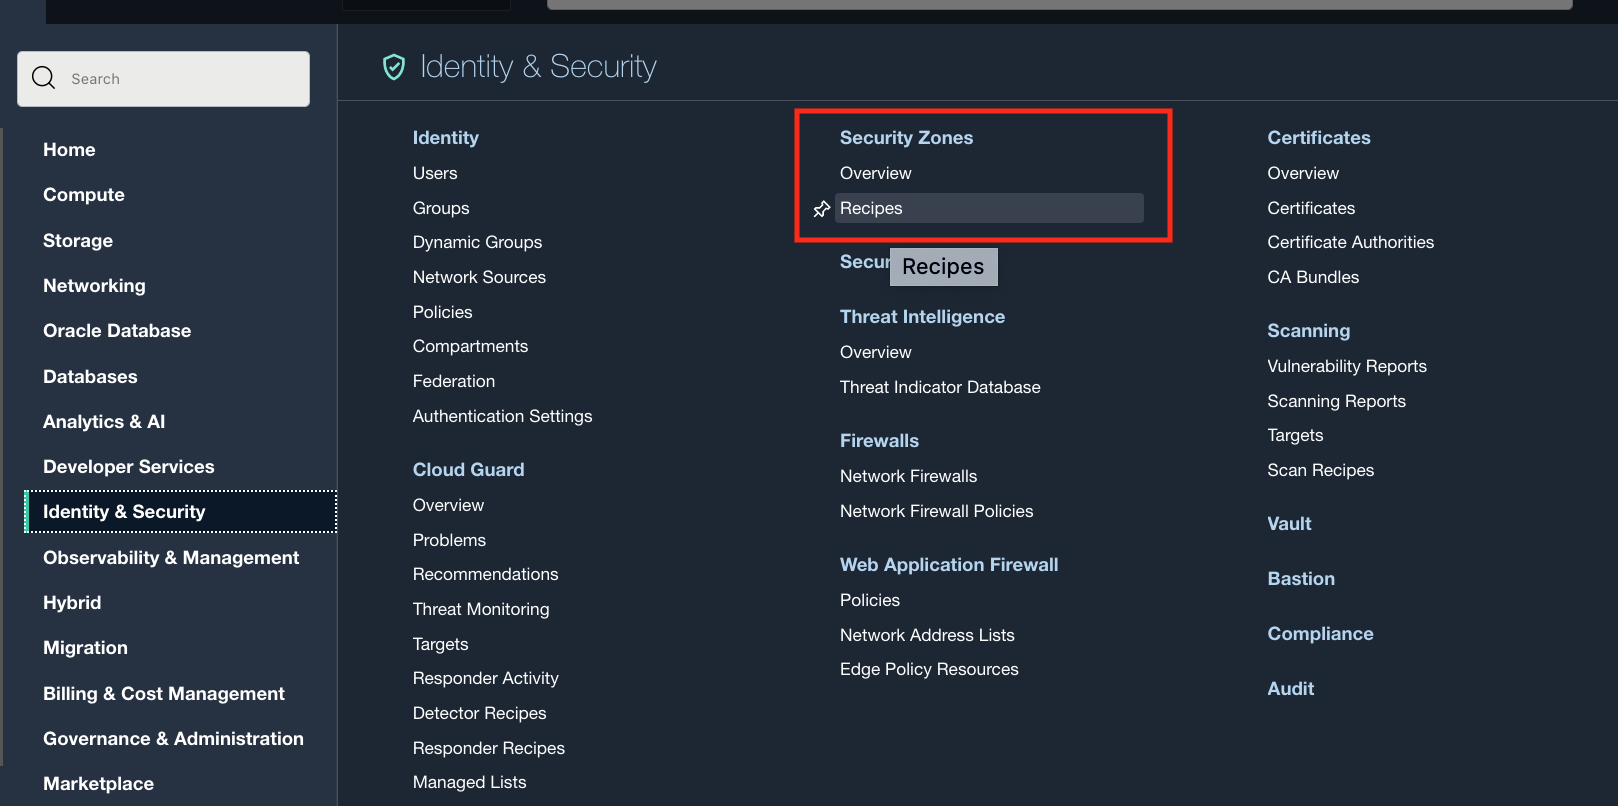The image size is (1618, 806).
Task: Open the Cloud Guard Recommendations page
Action: (485, 573)
